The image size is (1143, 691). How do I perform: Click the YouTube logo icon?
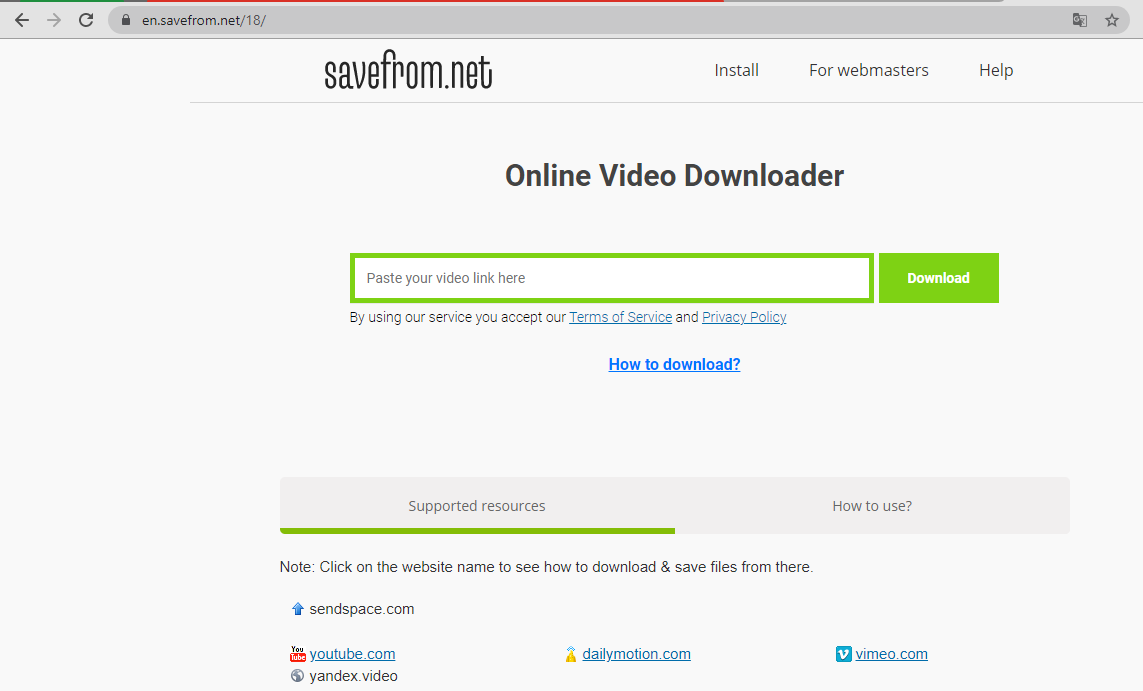pyautogui.click(x=297, y=654)
